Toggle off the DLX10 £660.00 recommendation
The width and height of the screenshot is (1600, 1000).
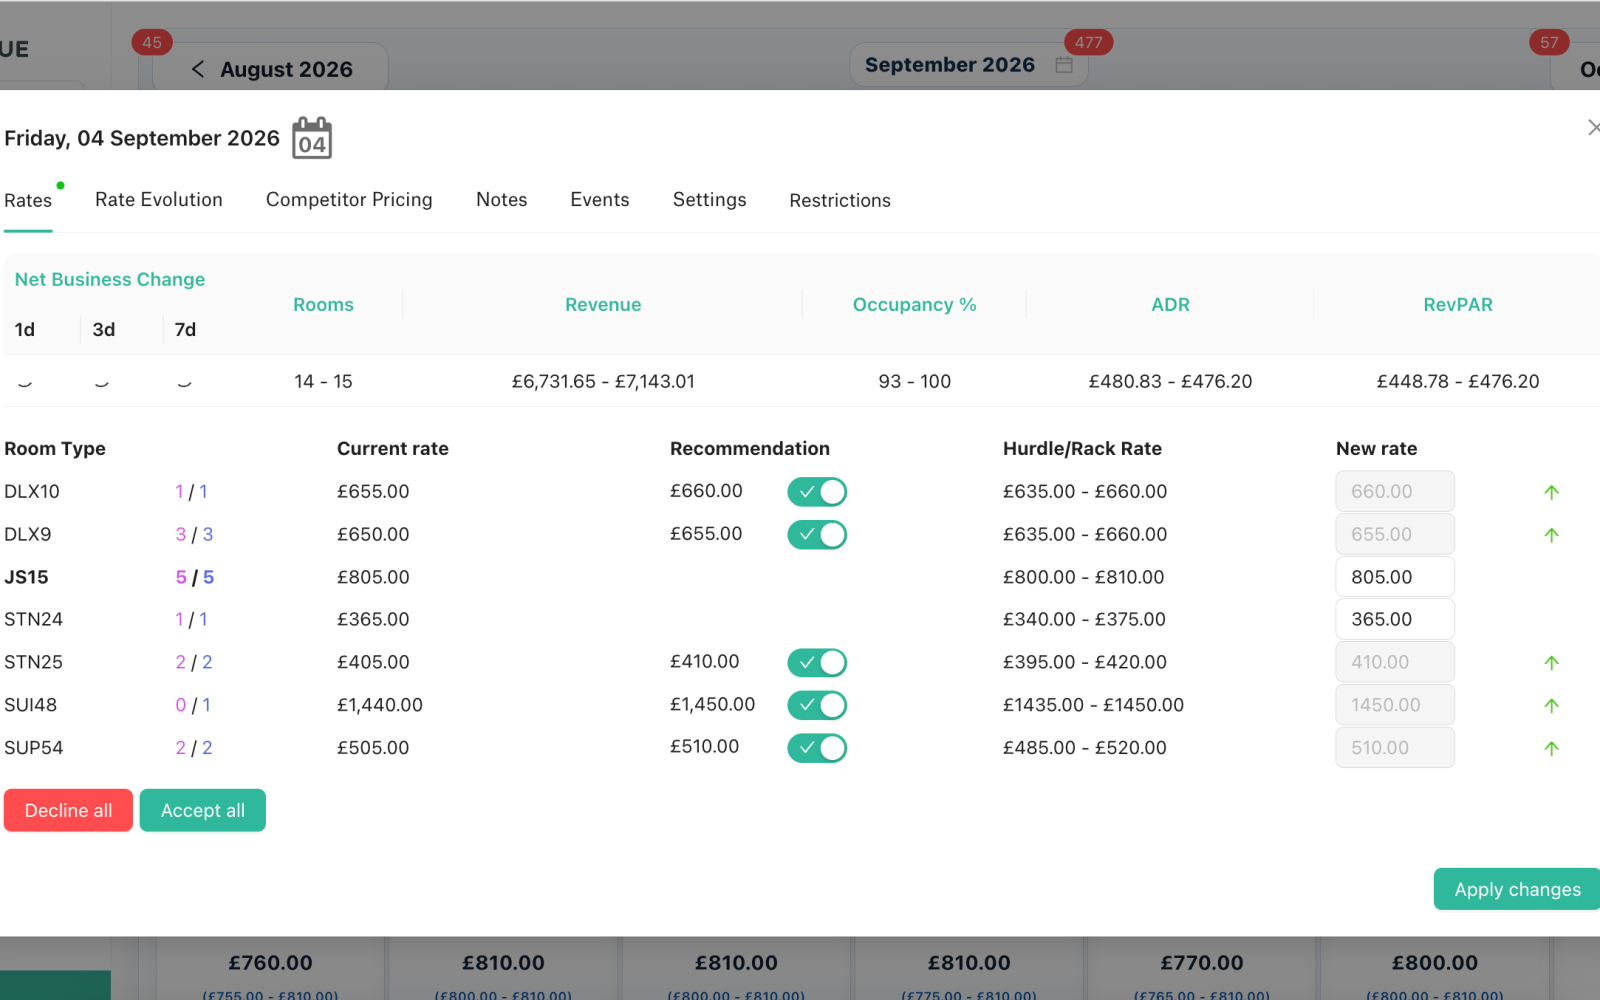pos(817,492)
